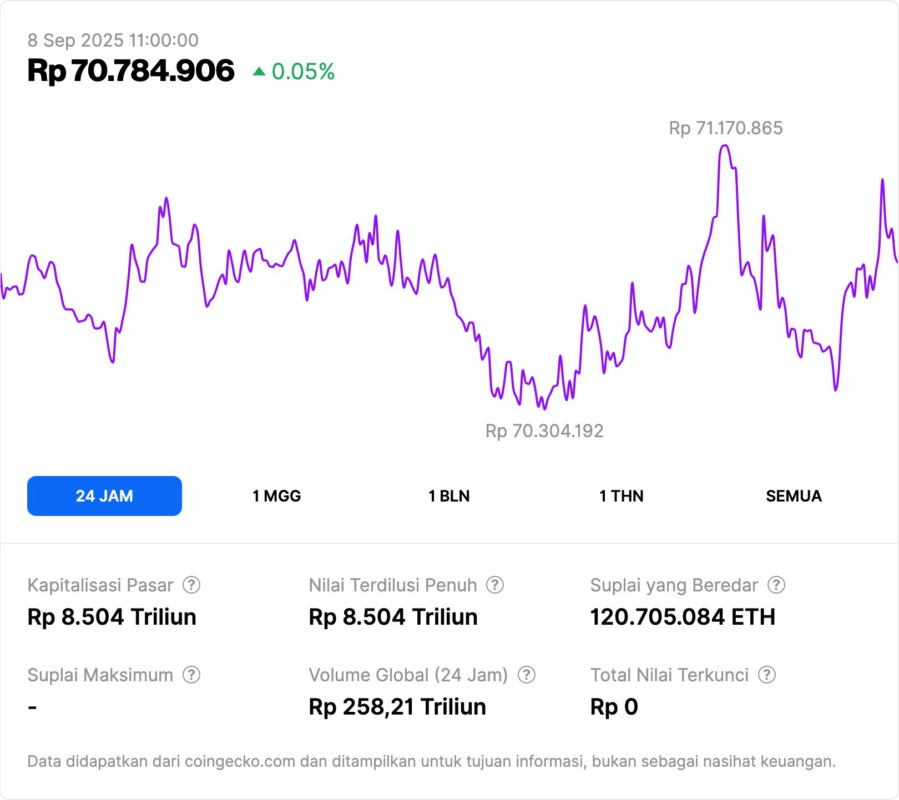The height and width of the screenshot is (800, 899).
Task: Switch chart to 1 MGG range
Action: tap(276, 496)
